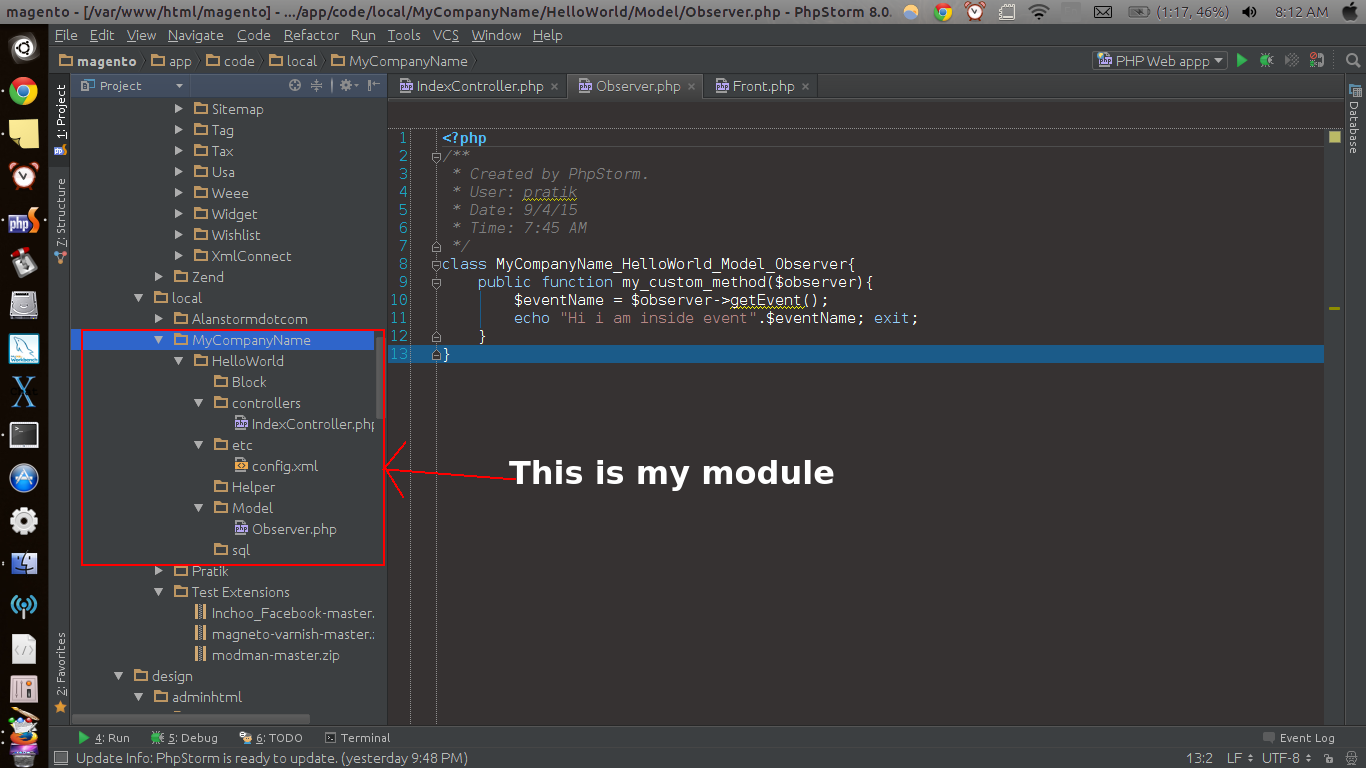The height and width of the screenshot is (768, 1366).
Task: Open the Terminal tool window
Action: (x=357, y=738)
